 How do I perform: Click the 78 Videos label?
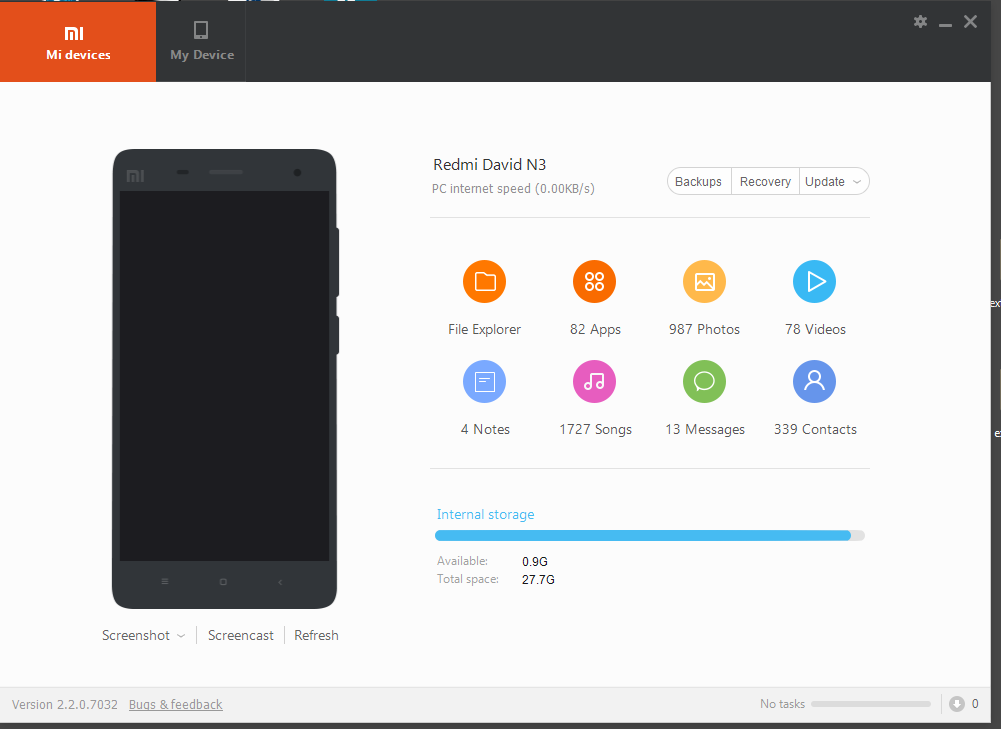coord(815,329)
